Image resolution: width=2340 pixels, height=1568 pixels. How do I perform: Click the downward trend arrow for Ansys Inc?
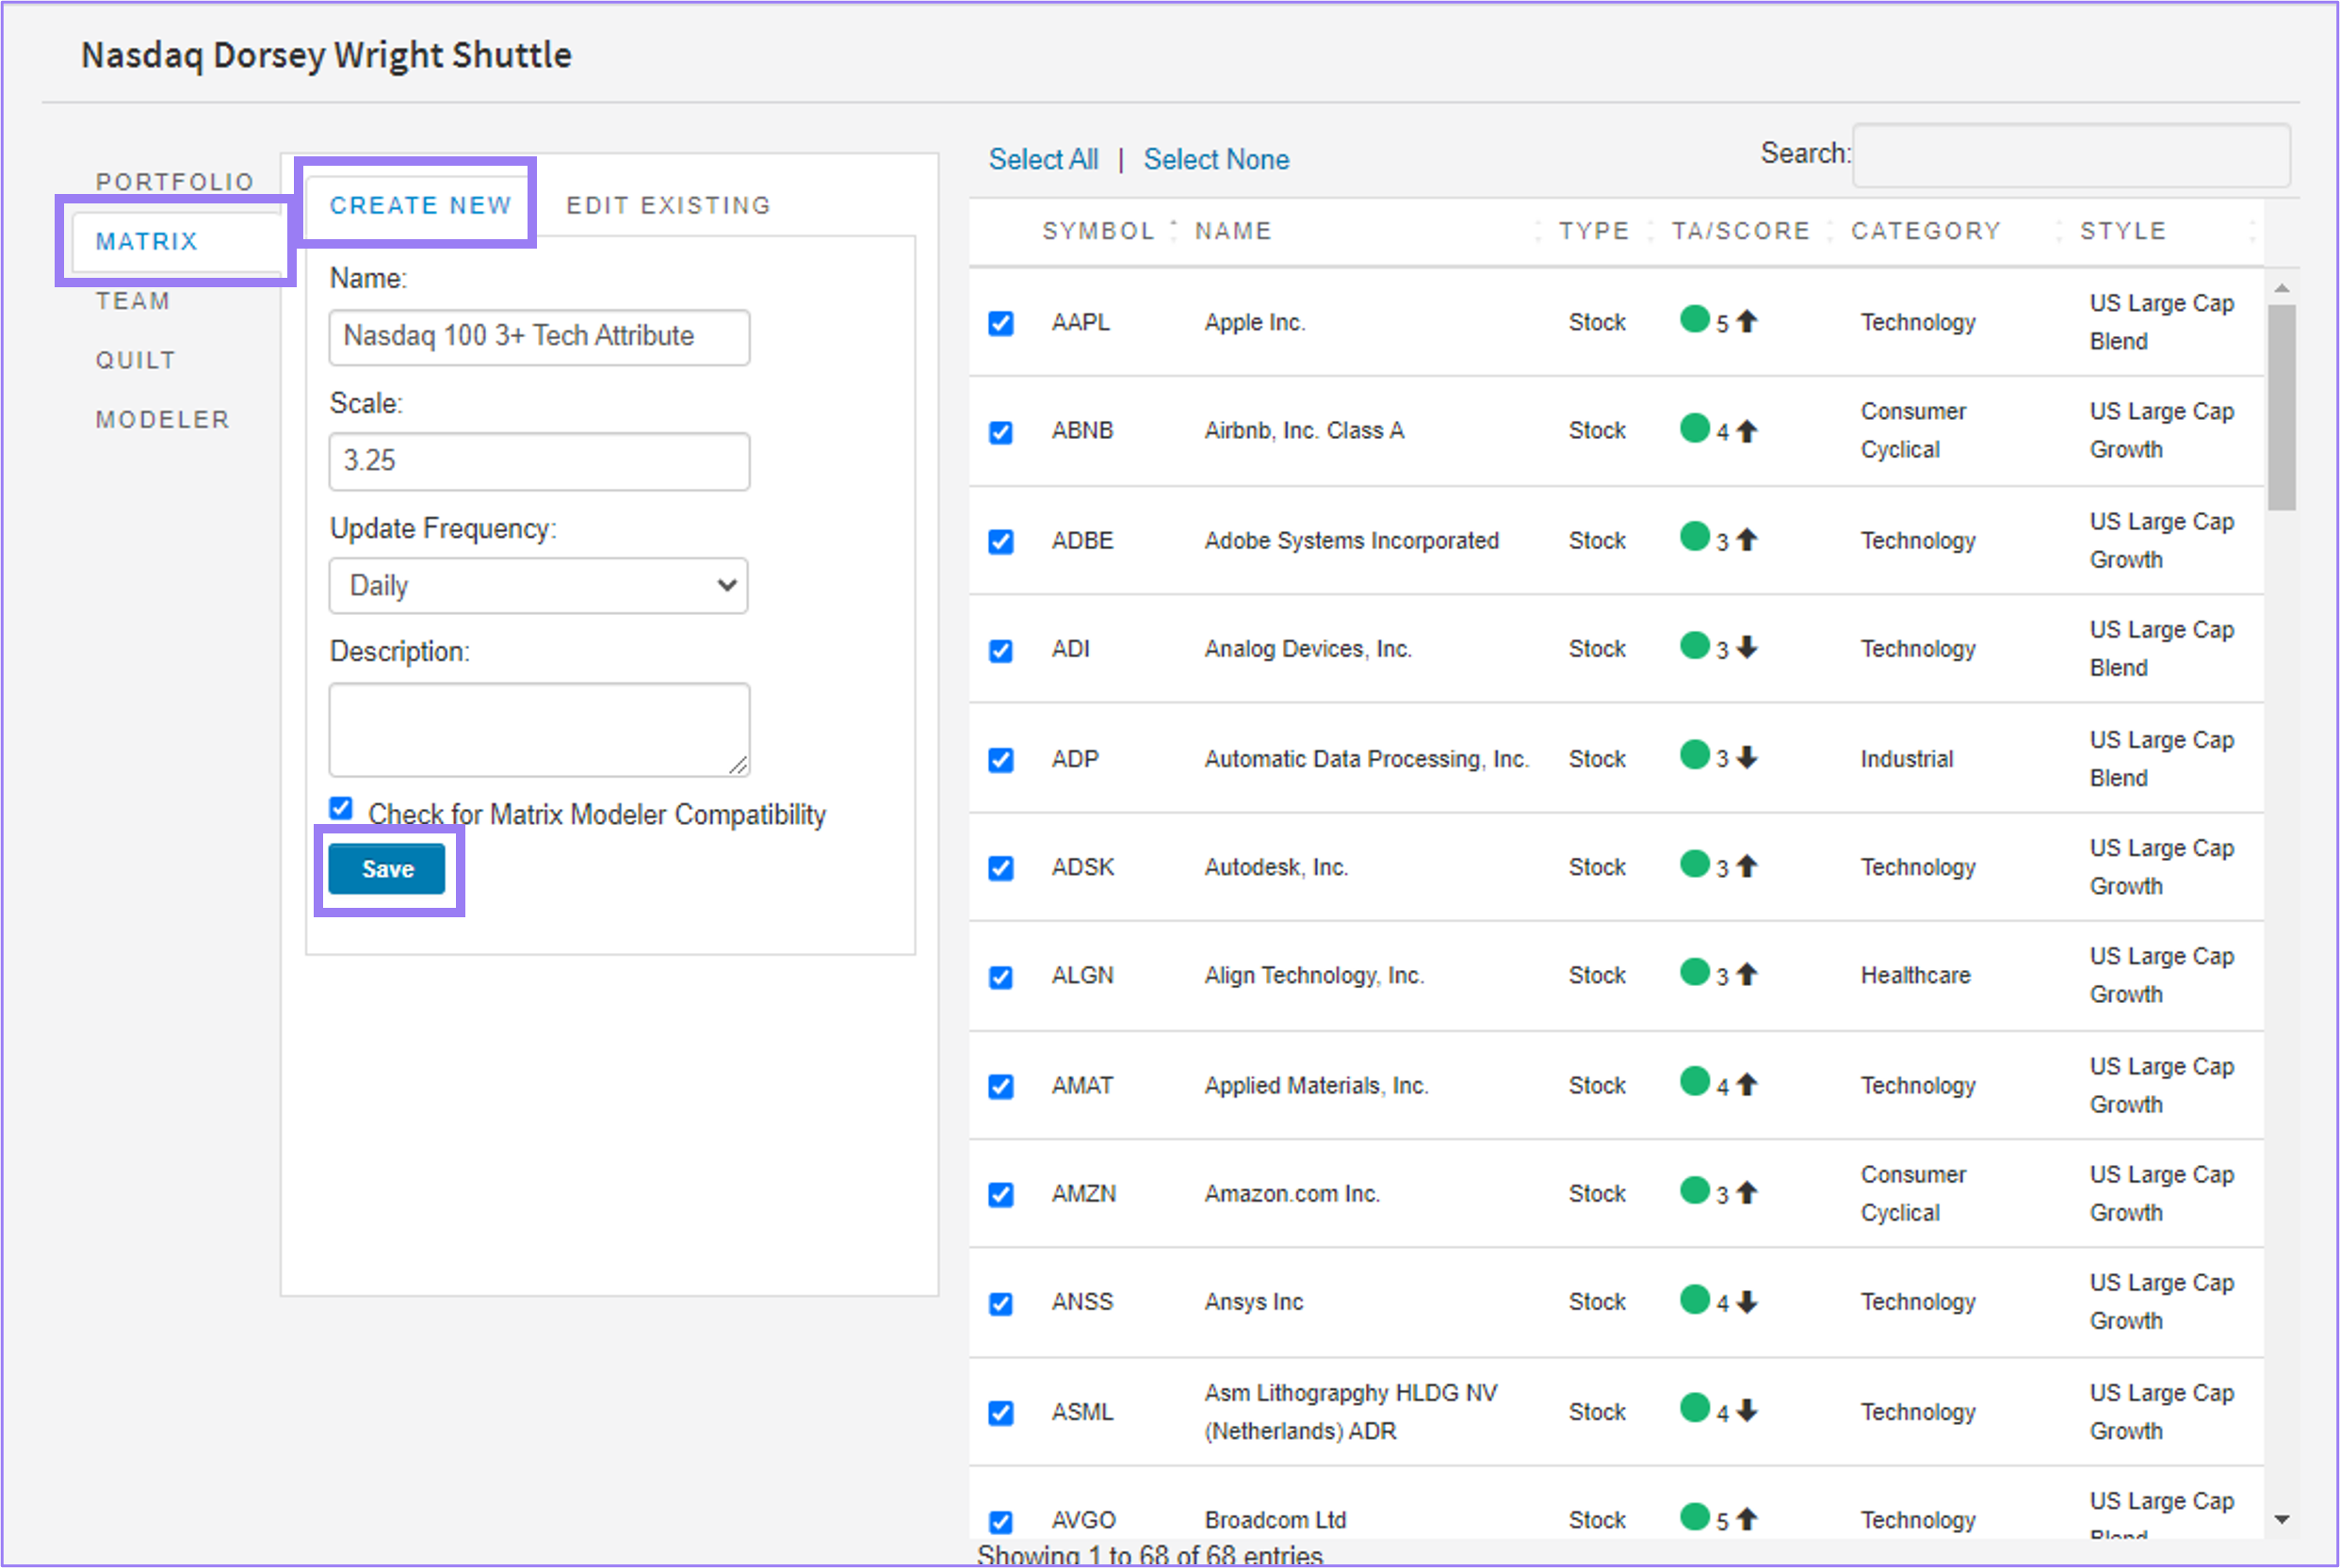click(1748, 1301)
